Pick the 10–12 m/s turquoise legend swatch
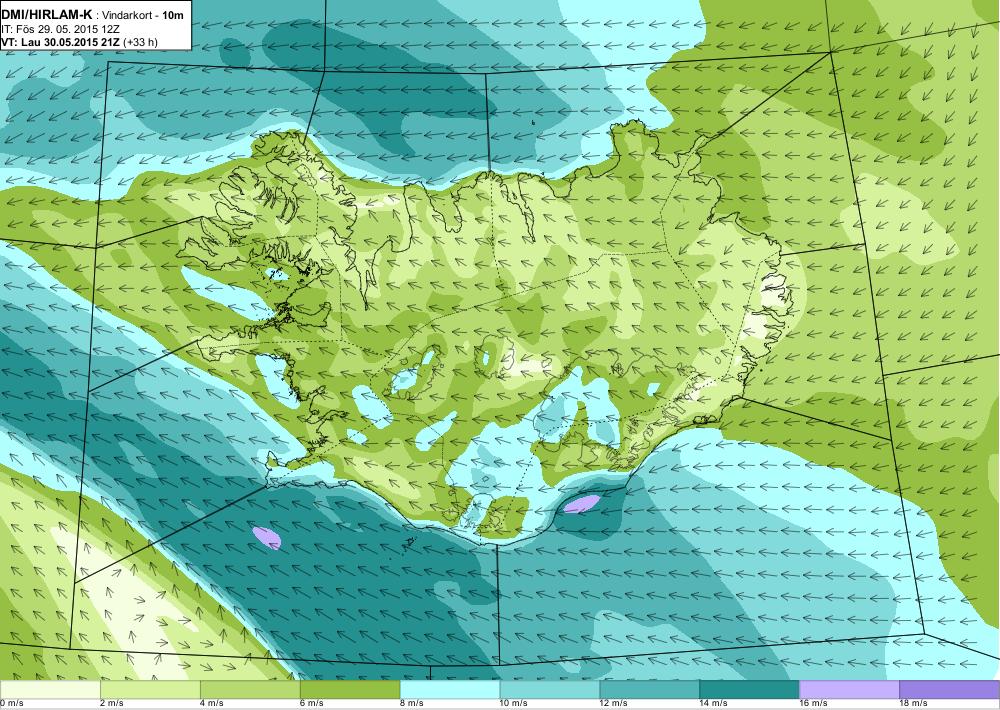This screenshot has height=710, width=1000. (x=550, y=689)
